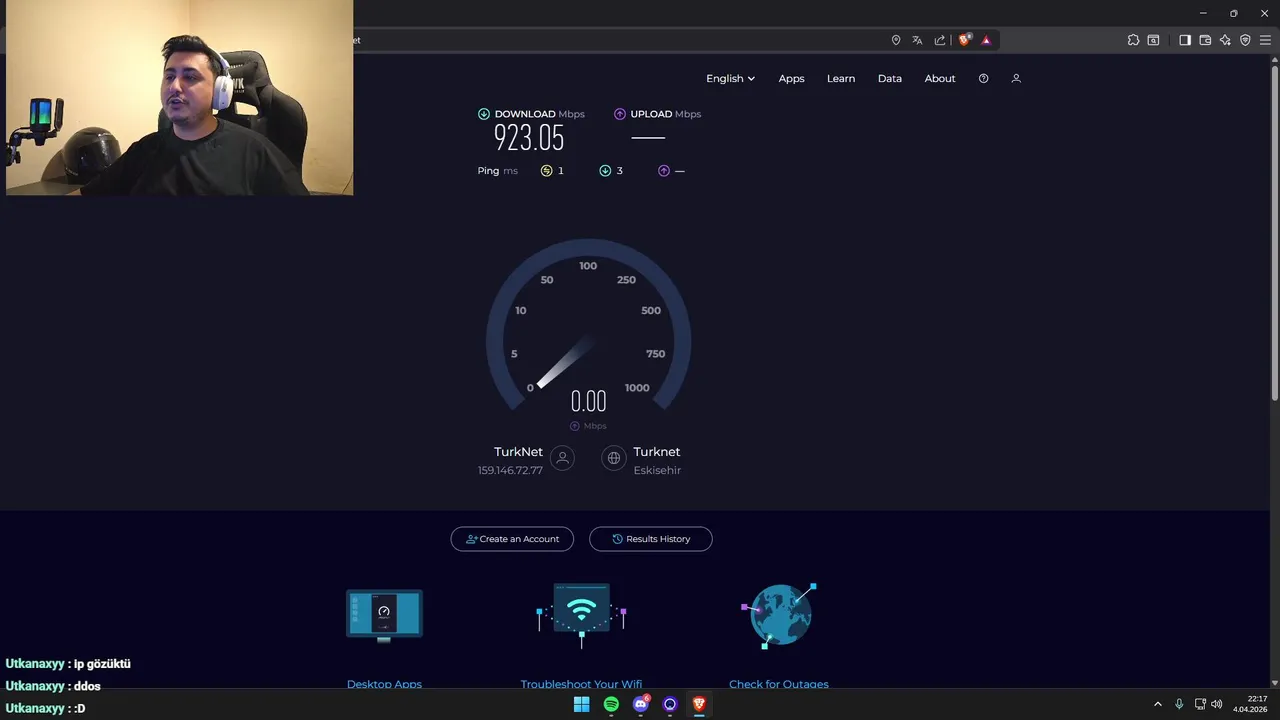Click the download ping value 3

coord(619,171)
